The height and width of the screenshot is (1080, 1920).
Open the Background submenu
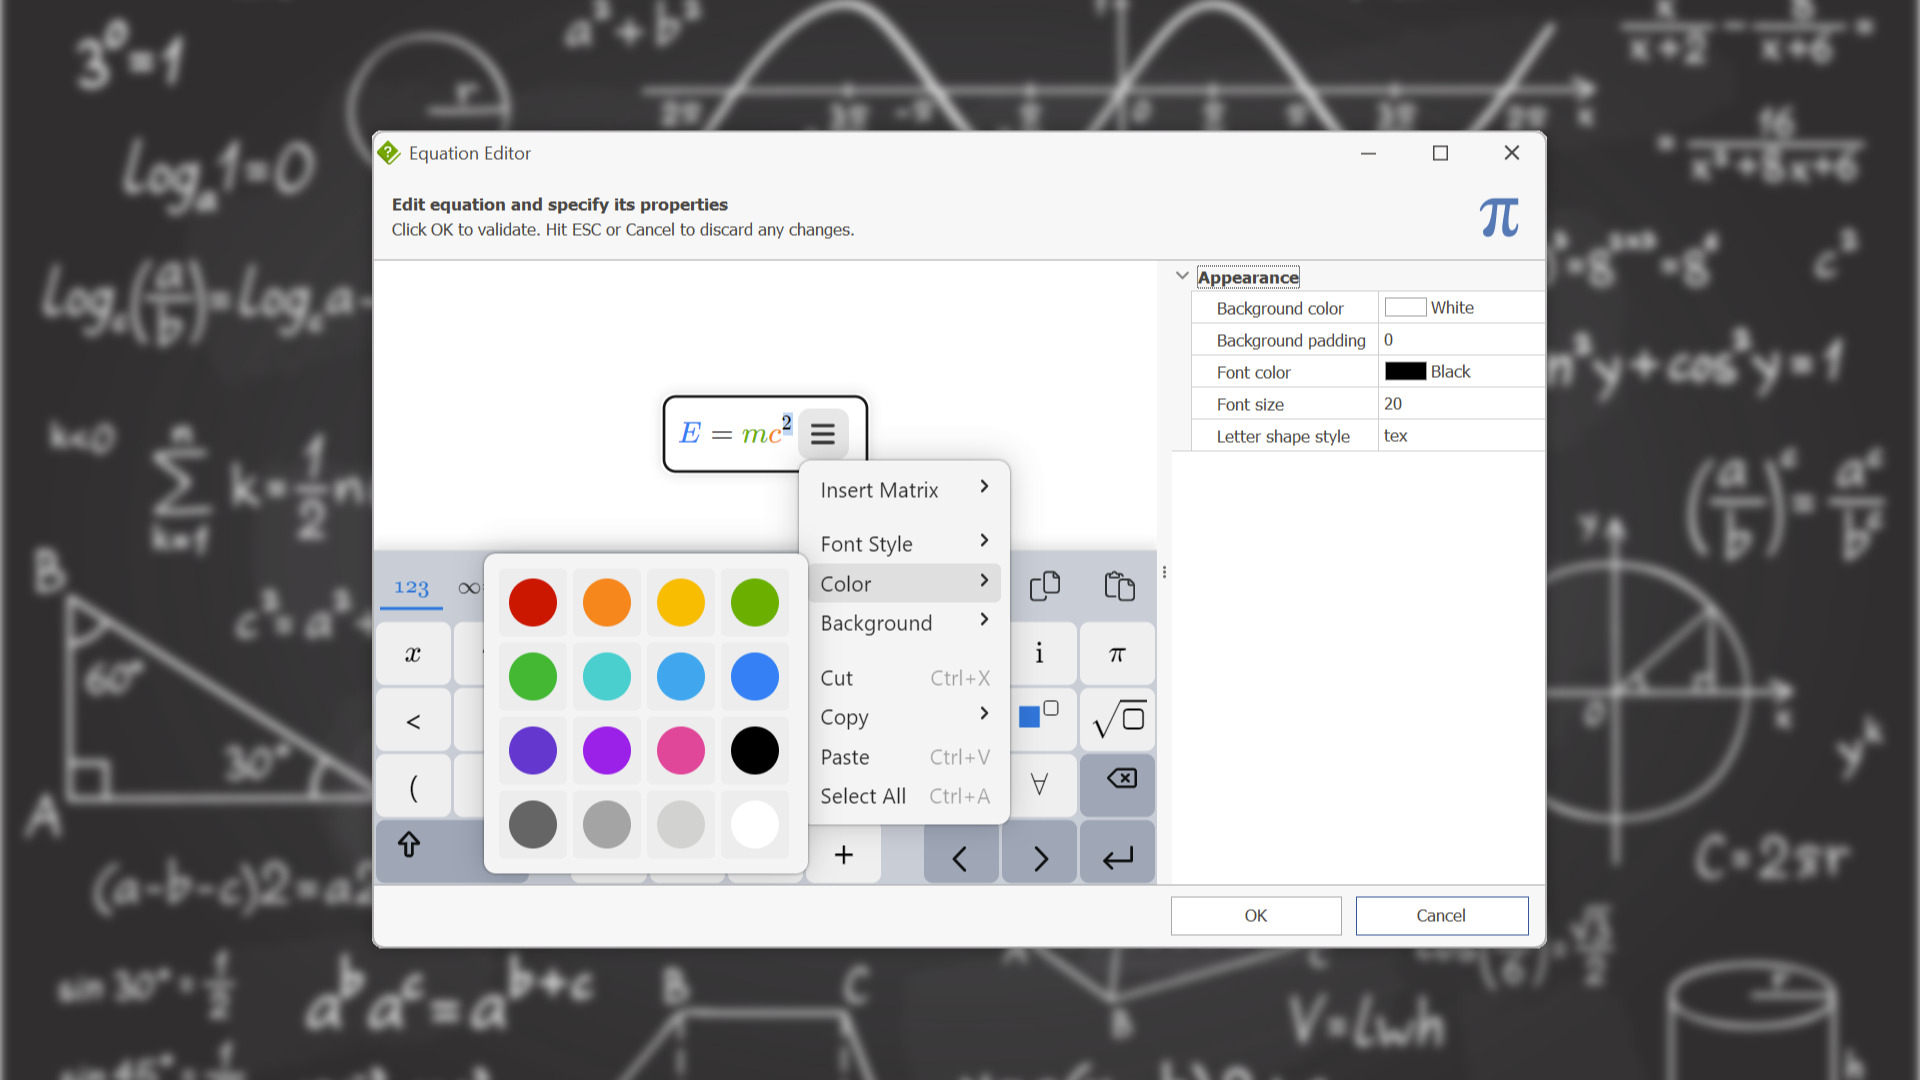click(904, 623)
